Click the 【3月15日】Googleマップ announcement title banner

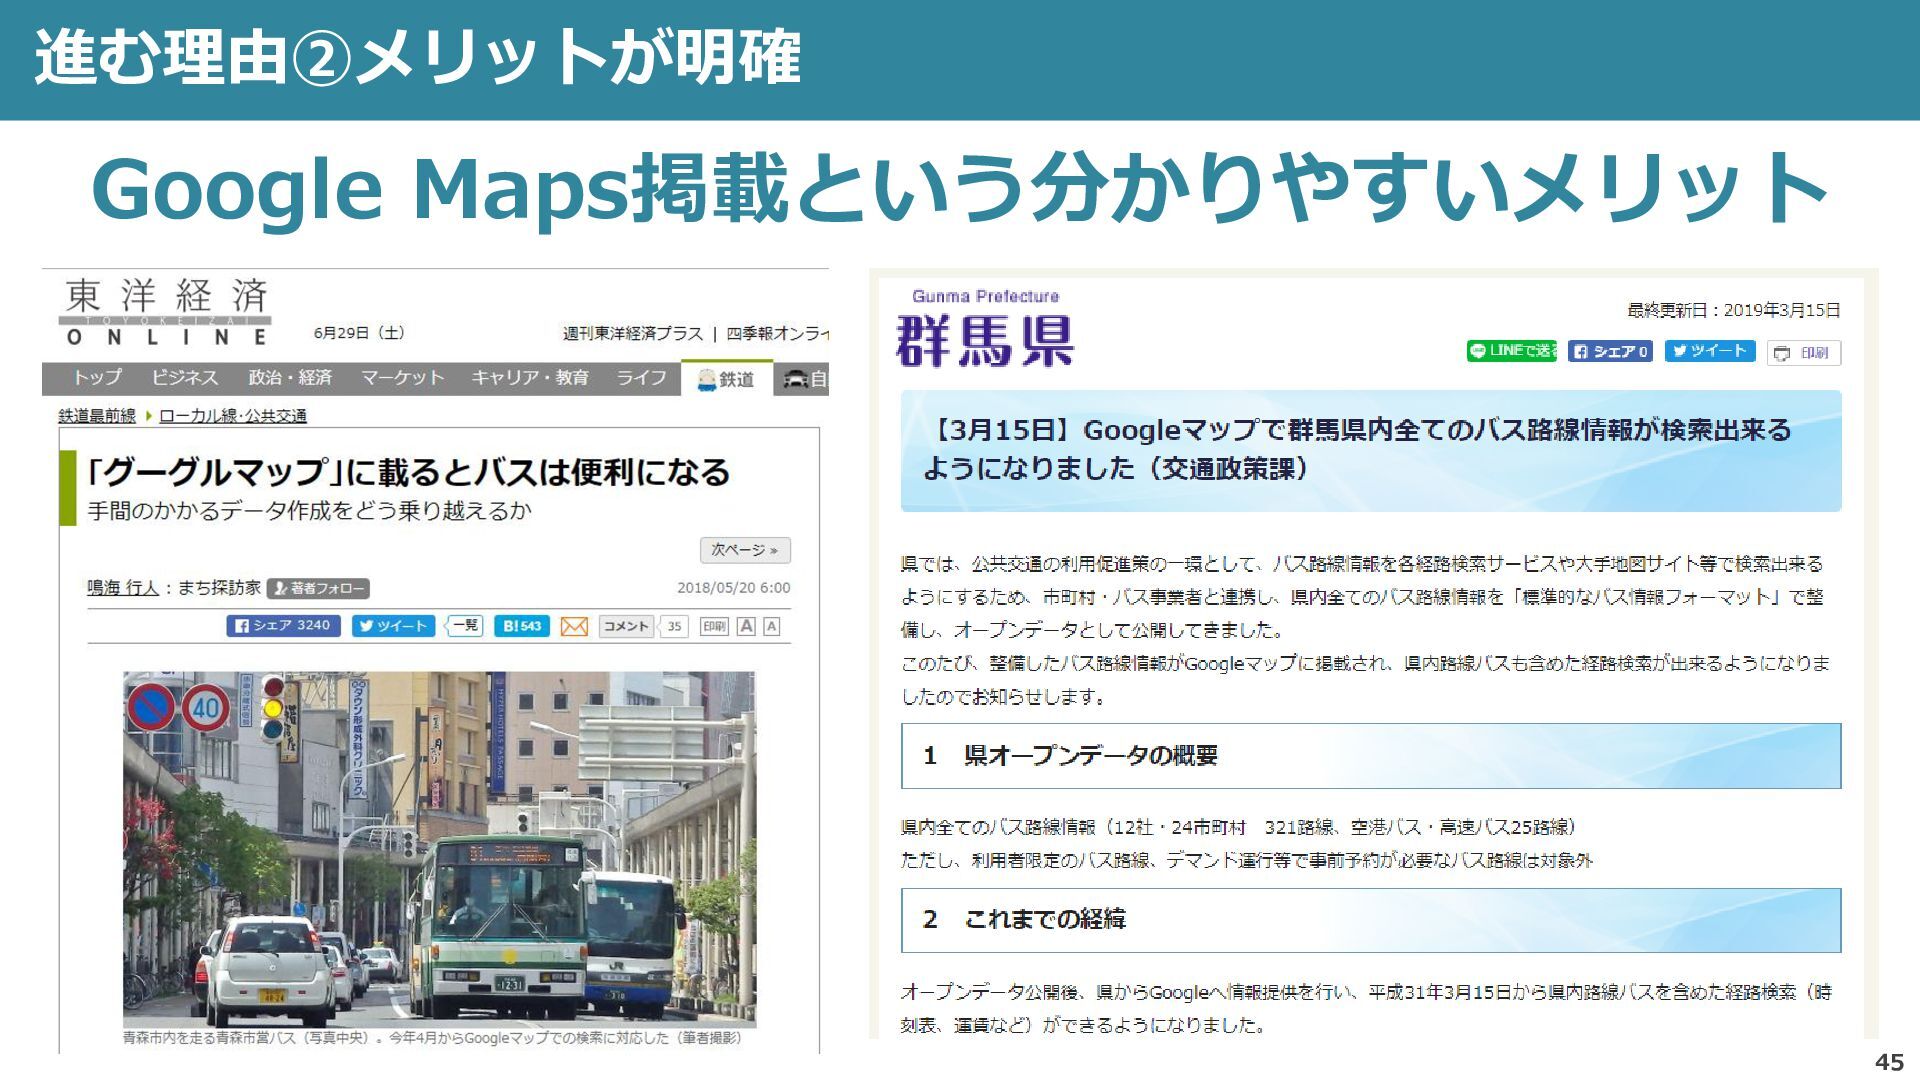coord(1371,451)
